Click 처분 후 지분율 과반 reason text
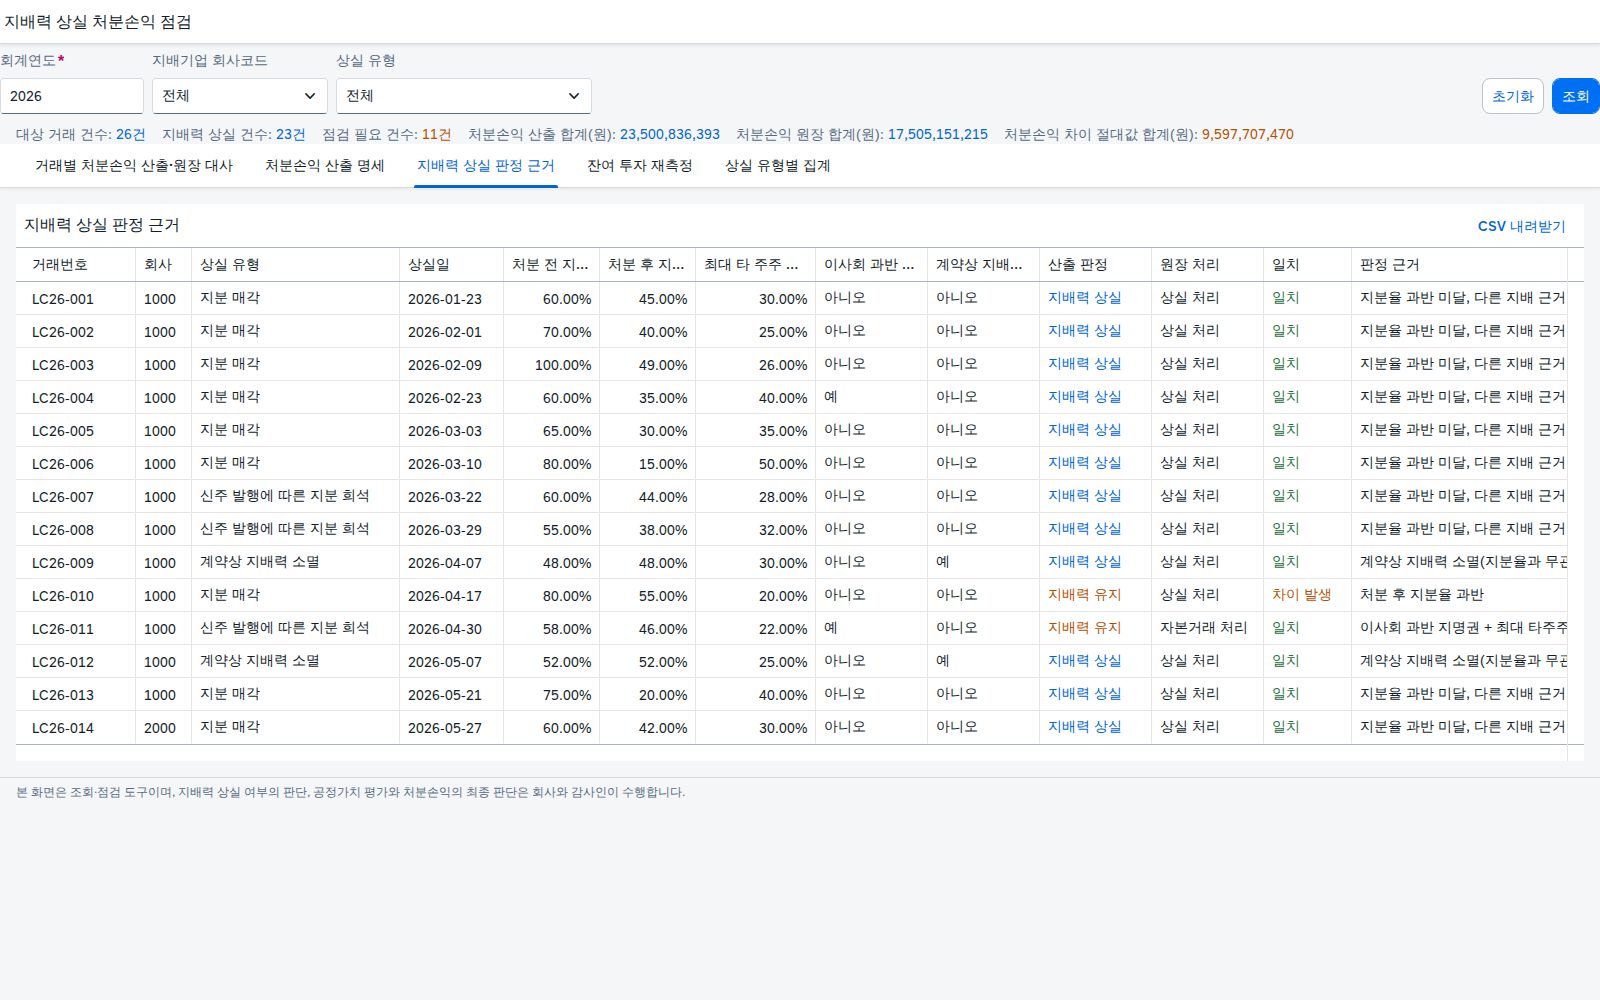The width and height of the screenshot is (1600, 1000). coord(1421,595)
